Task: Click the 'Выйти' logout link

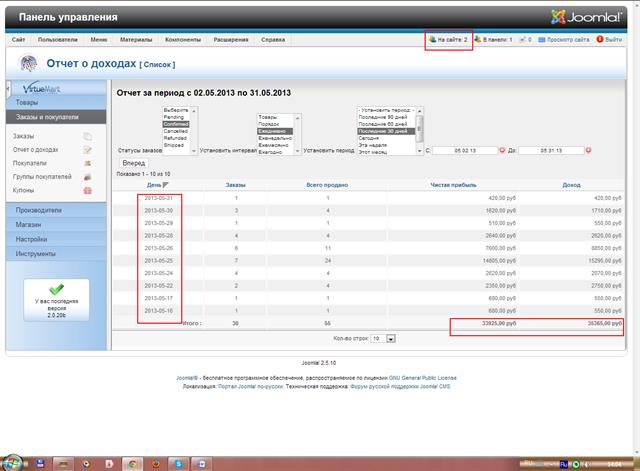Action: (610, 39)
